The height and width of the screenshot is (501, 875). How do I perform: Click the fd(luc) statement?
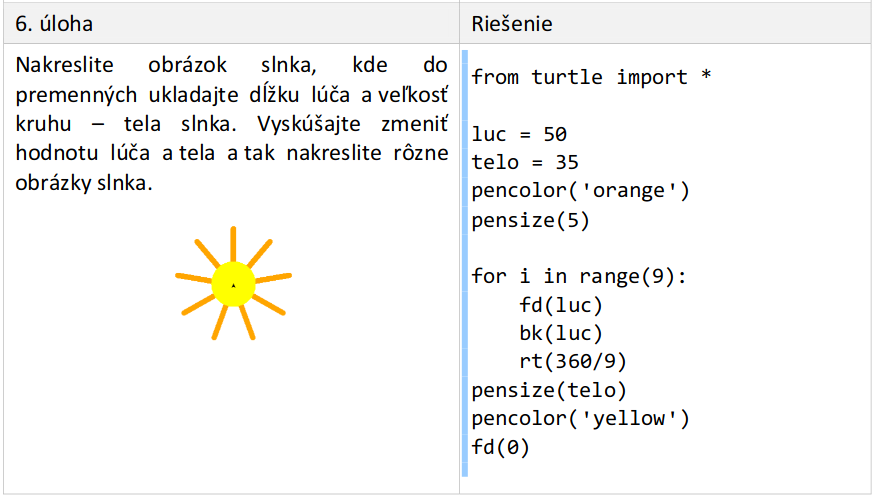tap(561, 304)
